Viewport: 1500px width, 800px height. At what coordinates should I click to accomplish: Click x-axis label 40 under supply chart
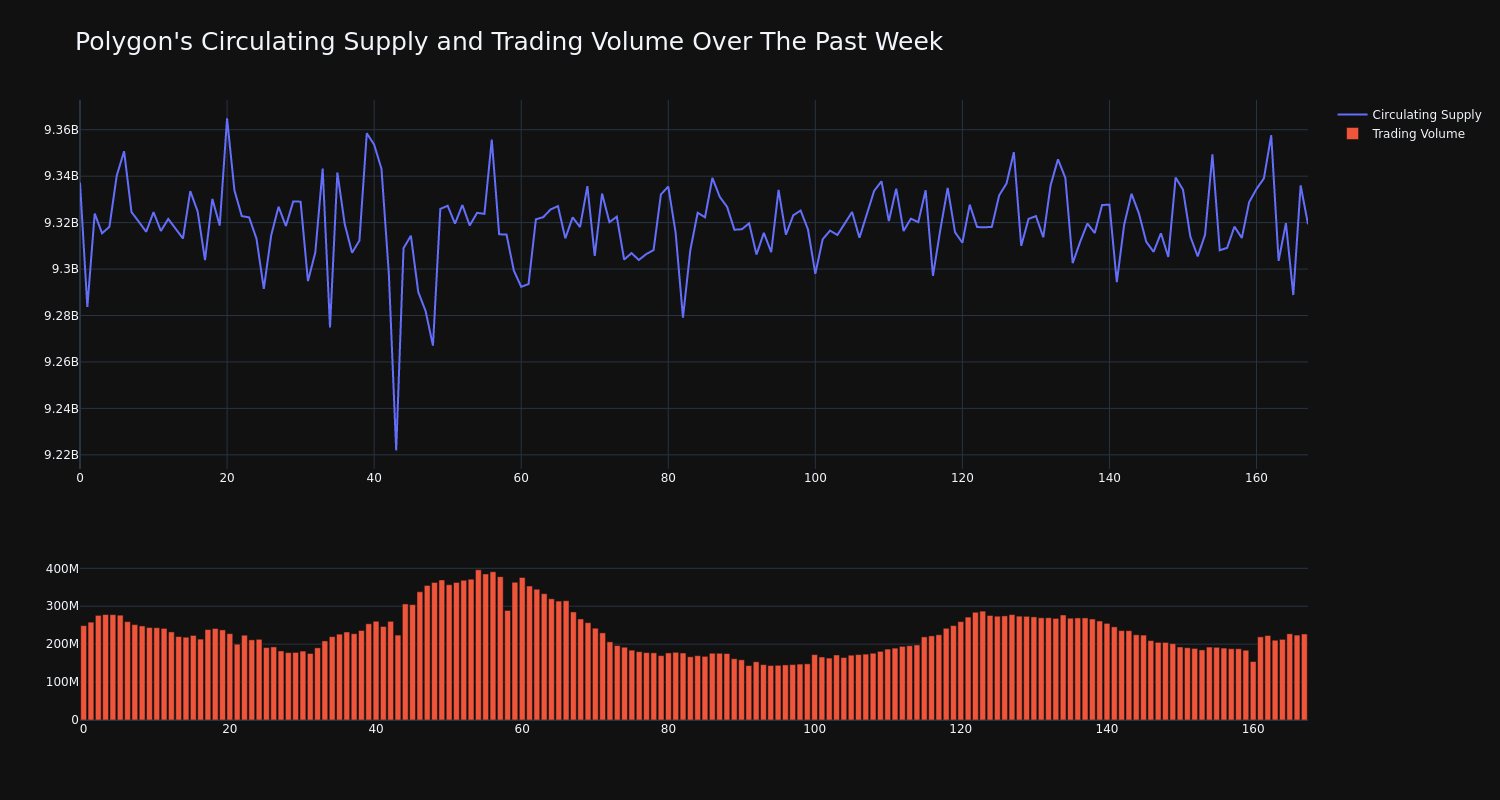(x=374, y=478)
